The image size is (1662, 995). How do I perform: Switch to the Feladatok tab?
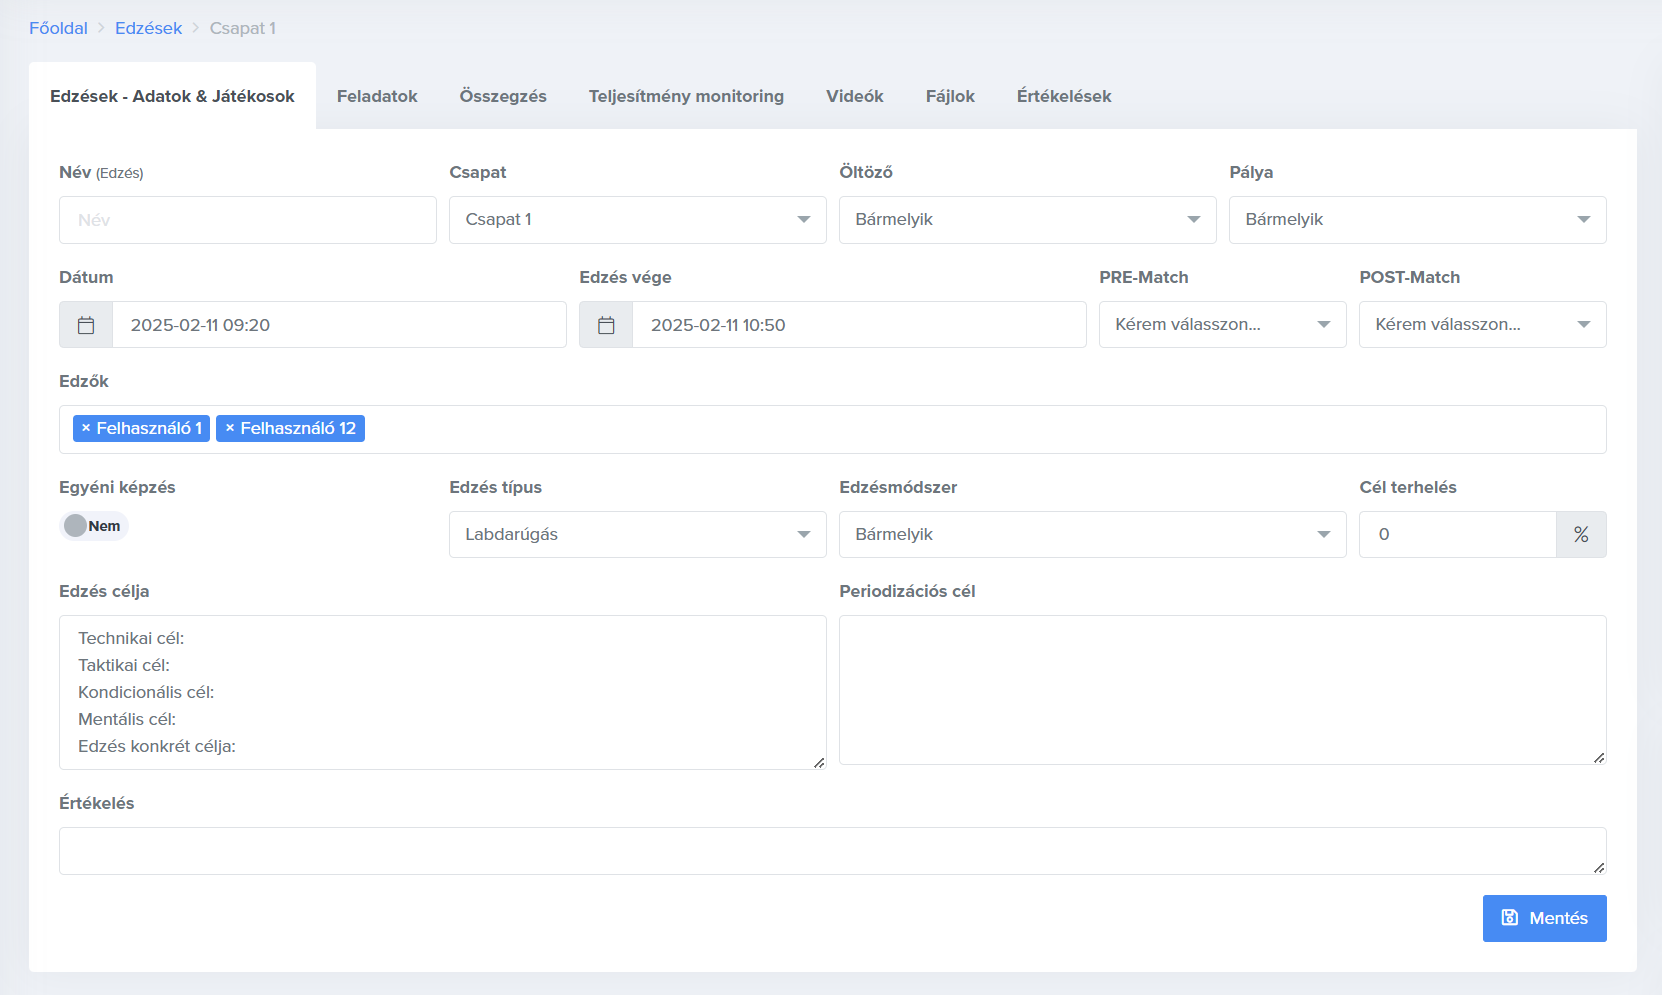pos(377,96)
